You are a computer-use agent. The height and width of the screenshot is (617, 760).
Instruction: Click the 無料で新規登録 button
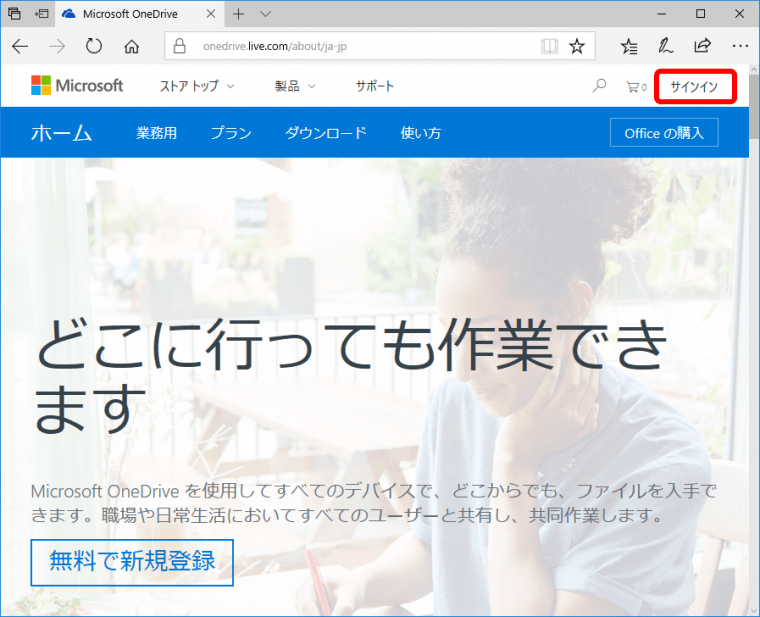click(132, 562)
